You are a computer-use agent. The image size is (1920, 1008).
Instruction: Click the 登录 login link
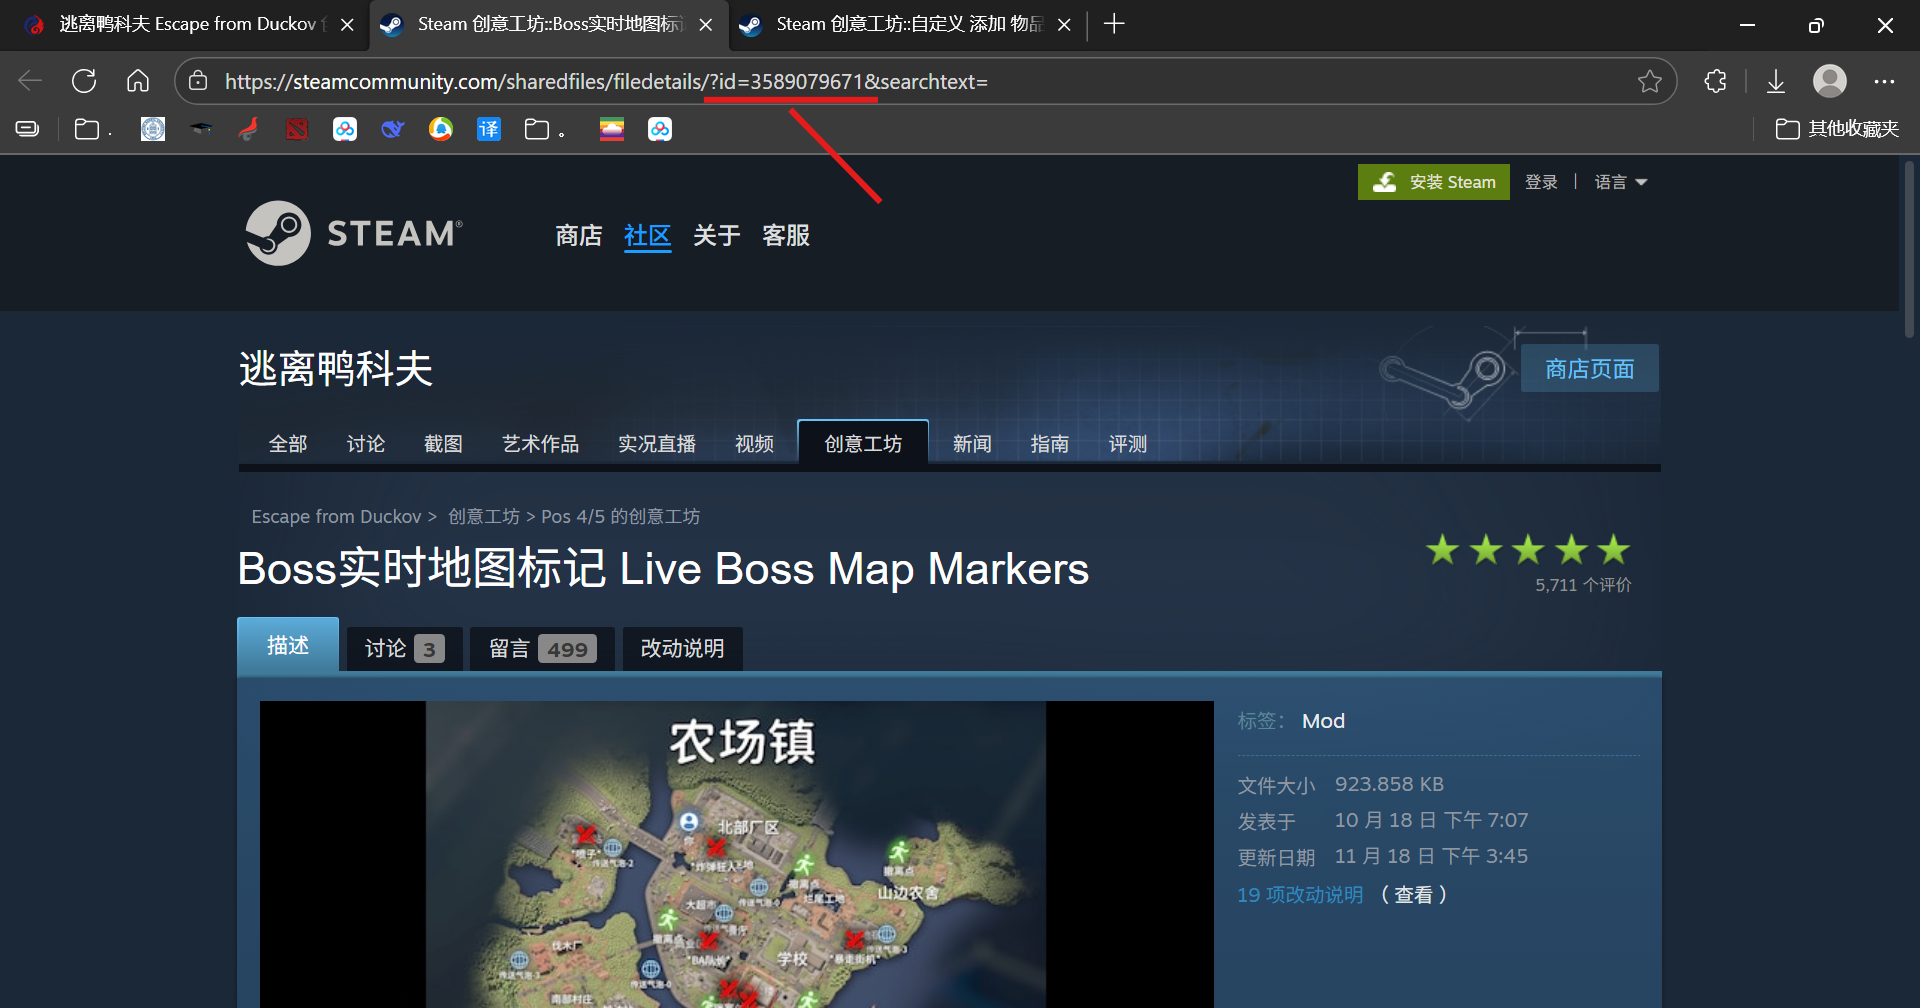(x=1541, y=182)
